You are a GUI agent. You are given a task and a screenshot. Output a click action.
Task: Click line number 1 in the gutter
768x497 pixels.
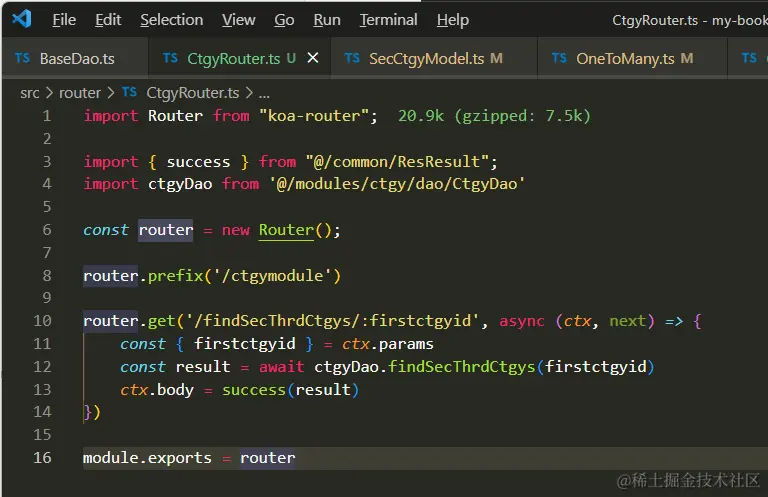[47, 116]
